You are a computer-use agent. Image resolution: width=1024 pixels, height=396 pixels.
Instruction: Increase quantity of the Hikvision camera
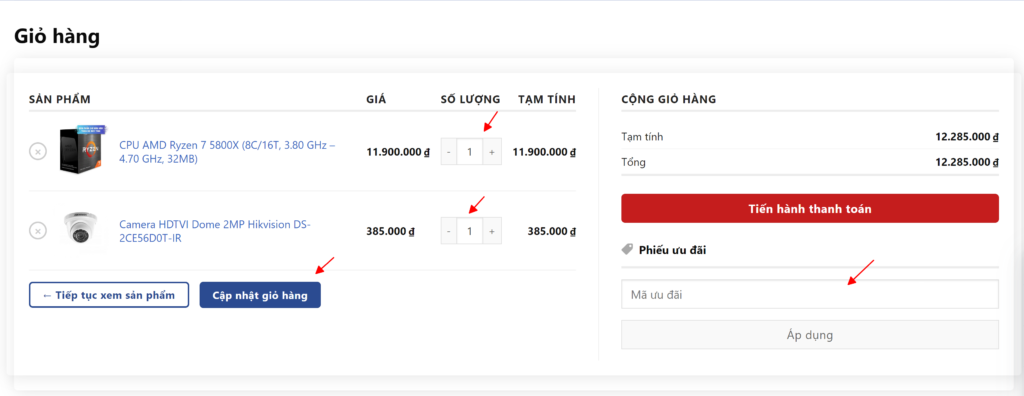492,231
